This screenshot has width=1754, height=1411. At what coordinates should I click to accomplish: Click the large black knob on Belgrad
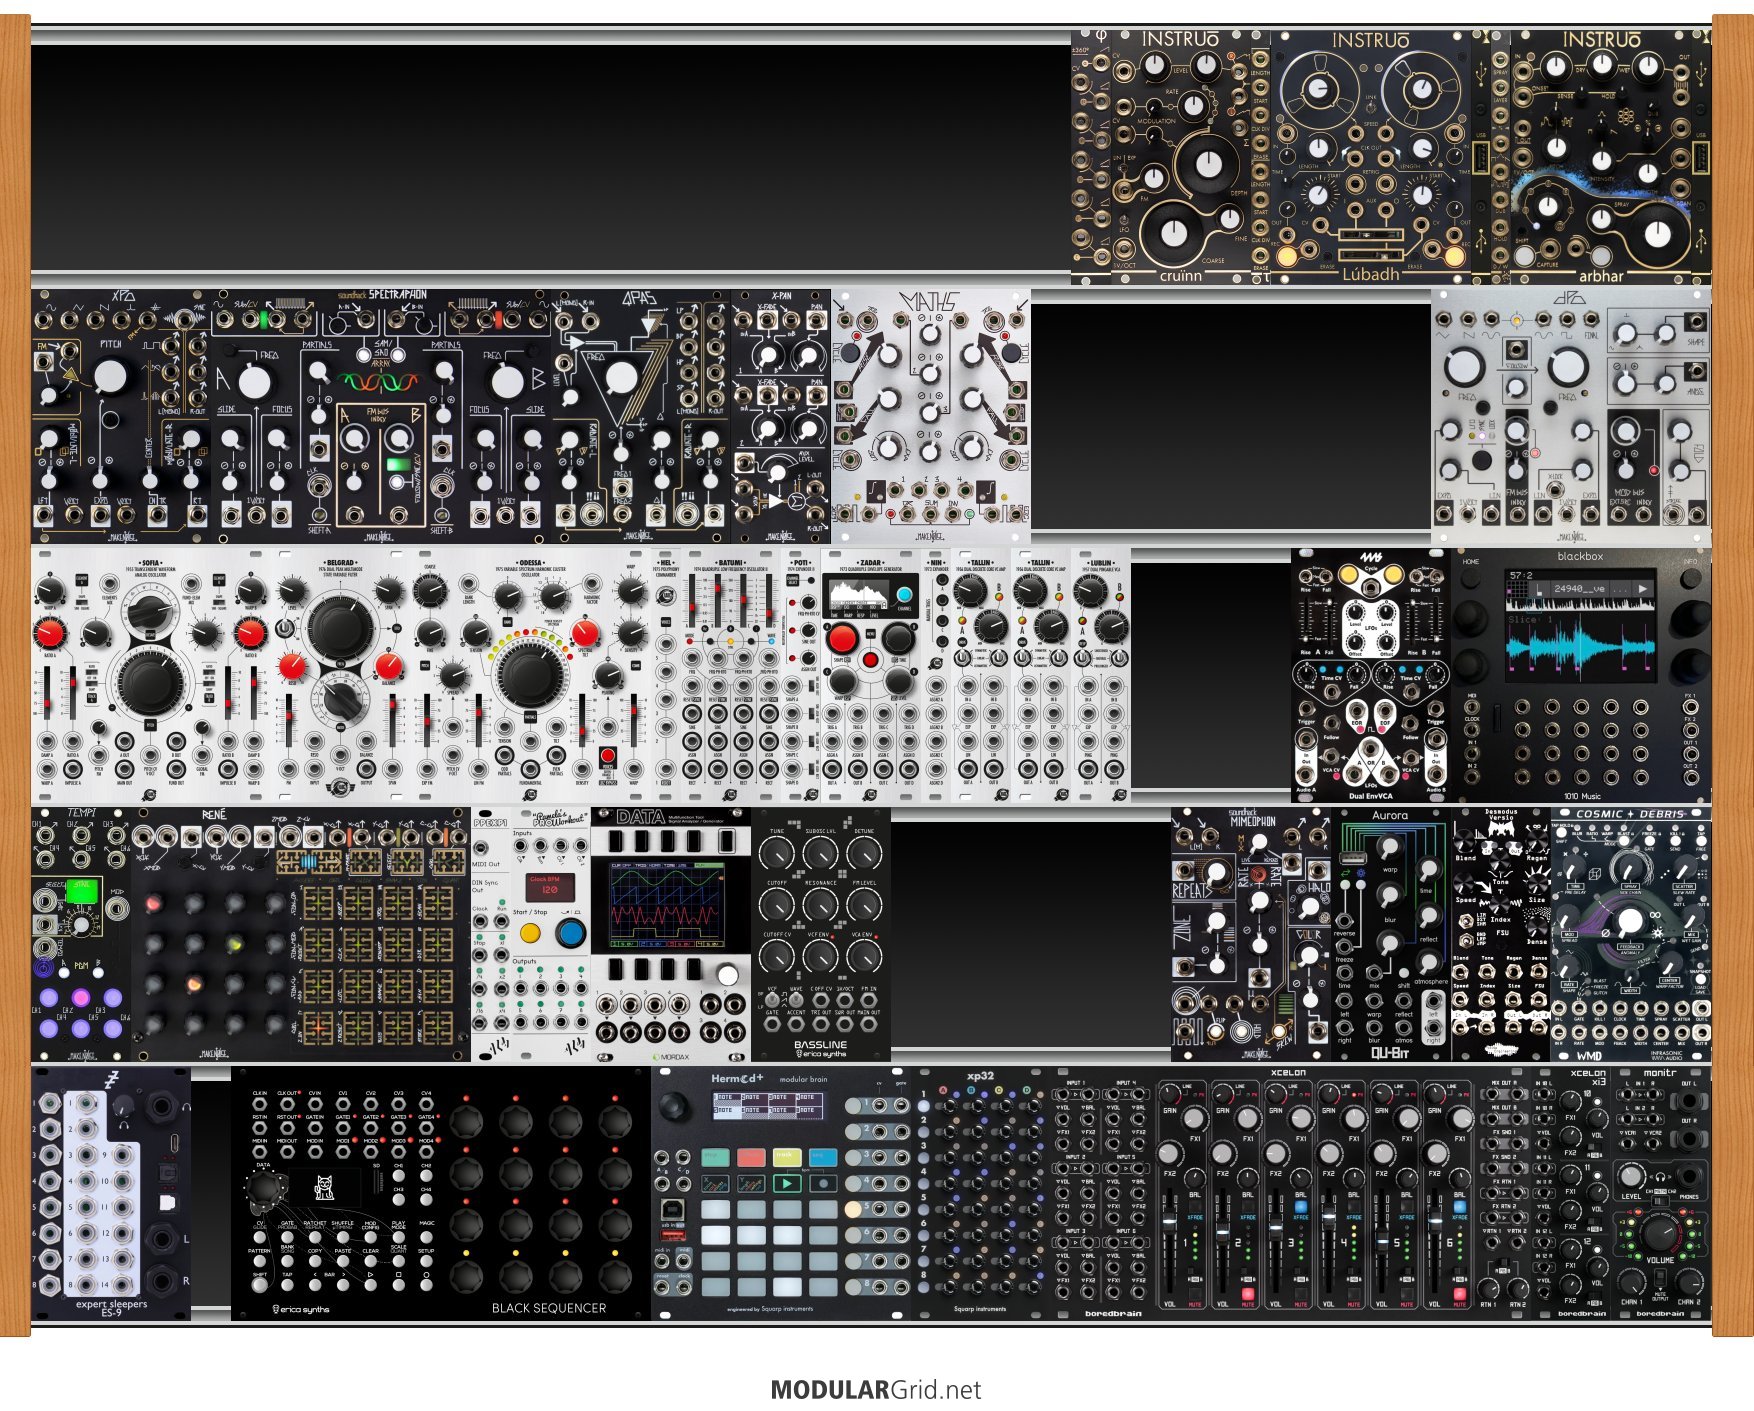click(341, 627)
